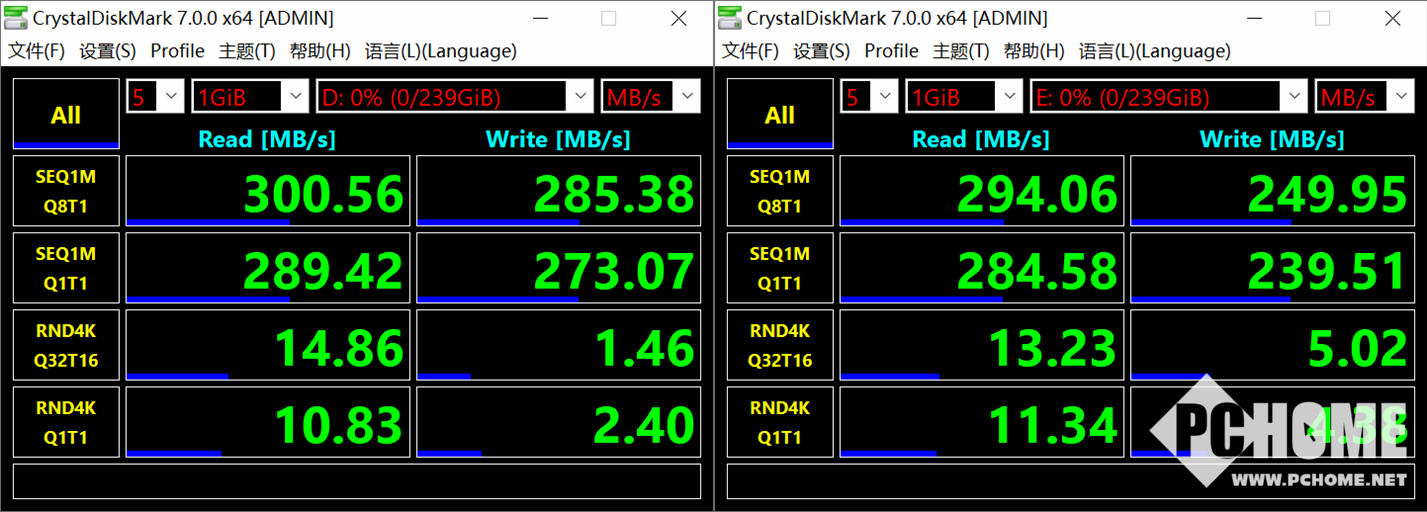Click the 249.95 write result
This screenshot has height=512, width=1427.
pos(1273,190)
